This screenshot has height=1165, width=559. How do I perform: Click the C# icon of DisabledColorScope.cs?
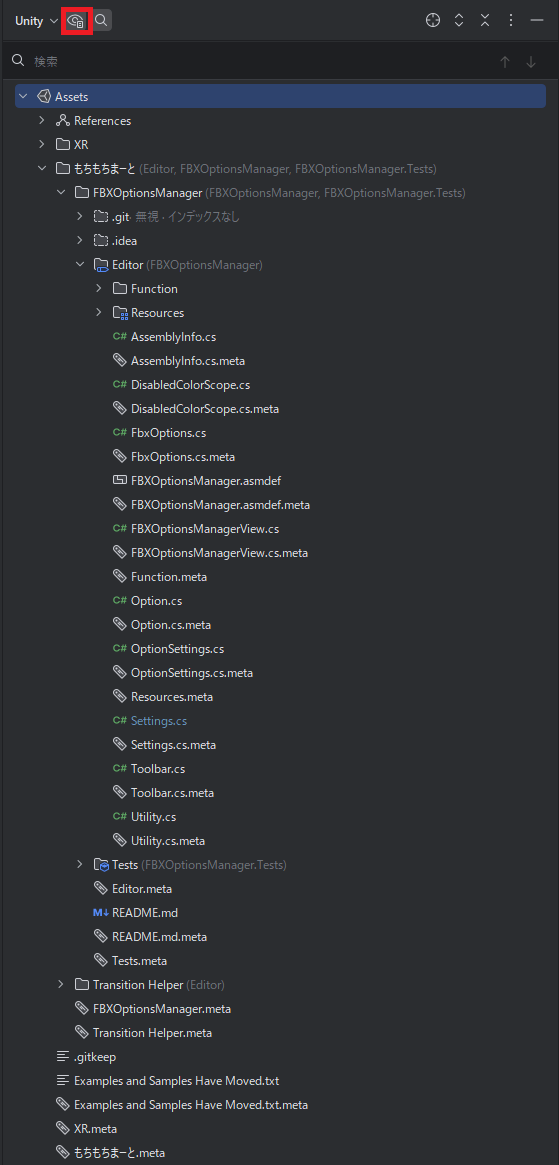120,385
